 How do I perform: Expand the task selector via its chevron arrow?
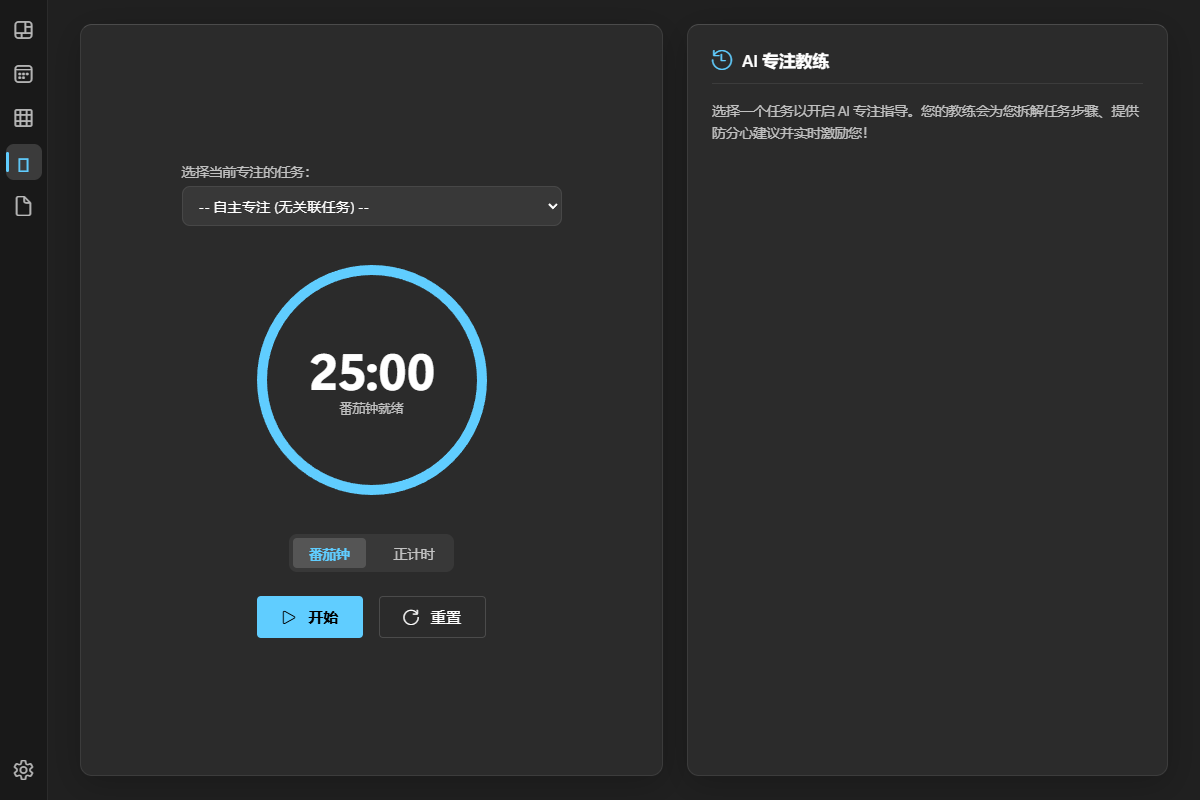(x=552, y=206)
